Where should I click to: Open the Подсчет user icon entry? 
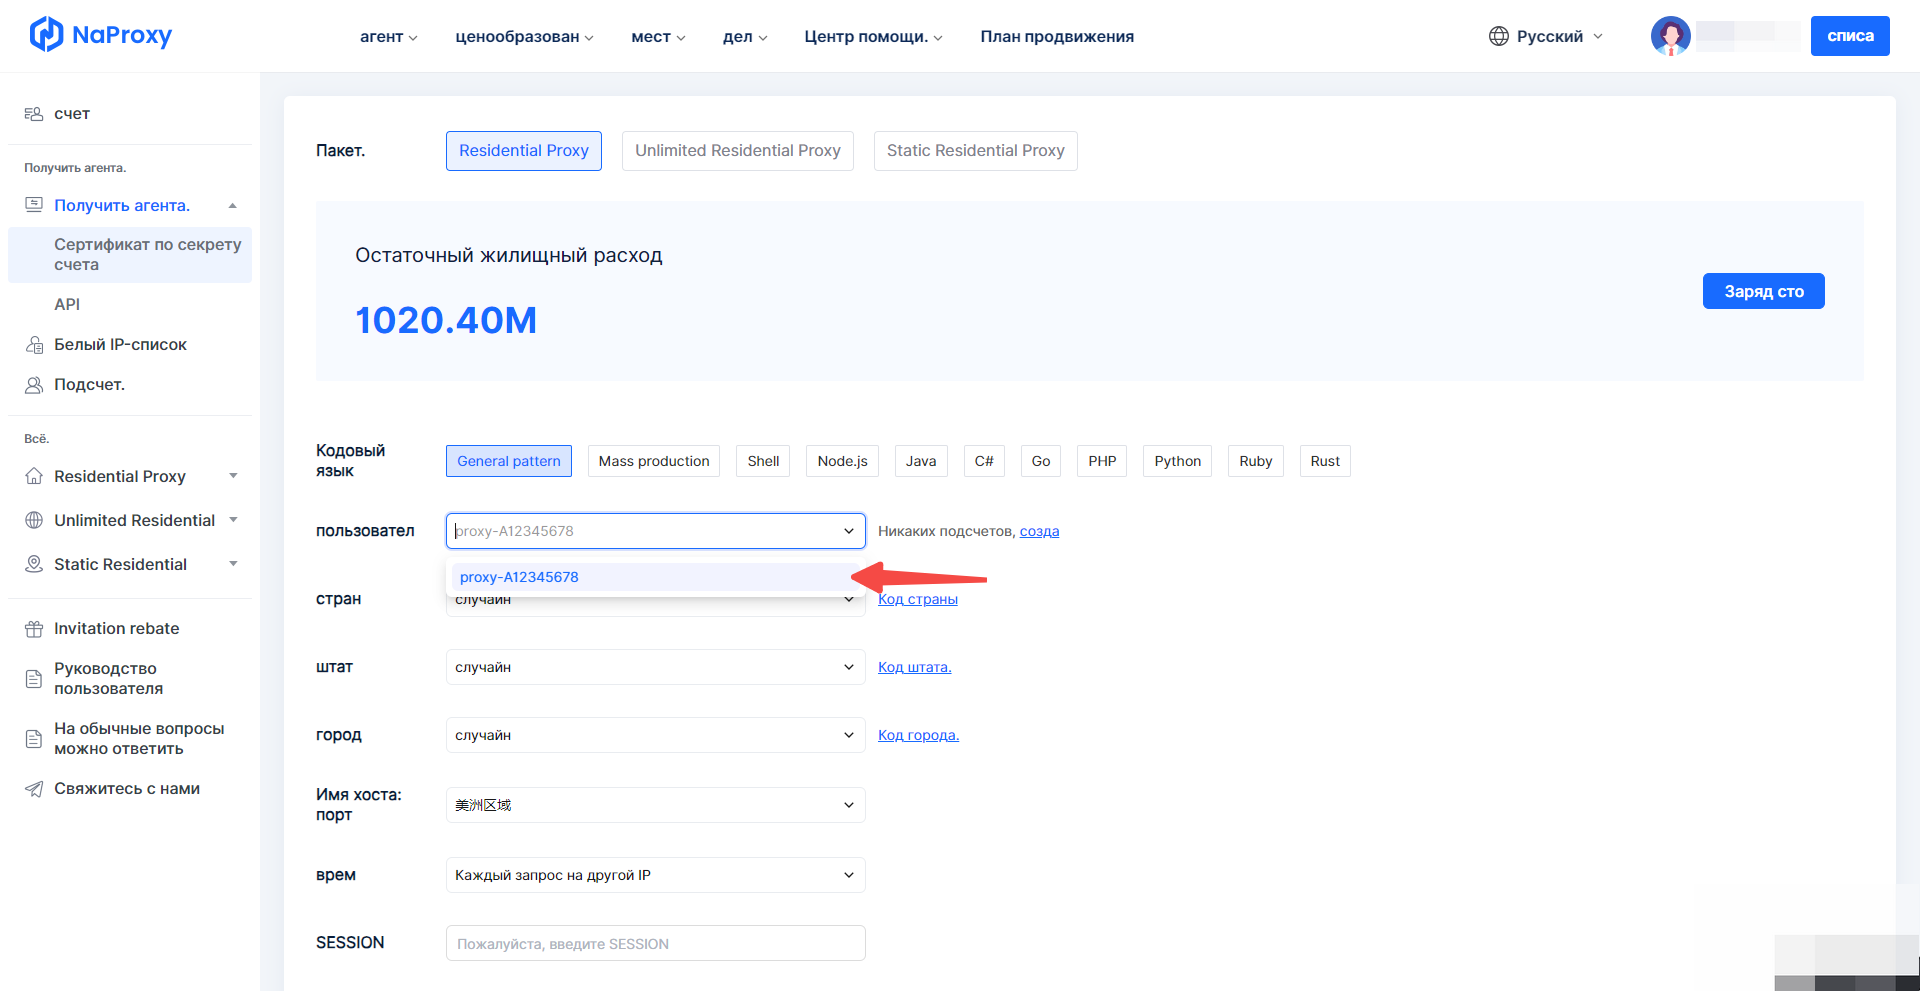click(x=34, y=385)
